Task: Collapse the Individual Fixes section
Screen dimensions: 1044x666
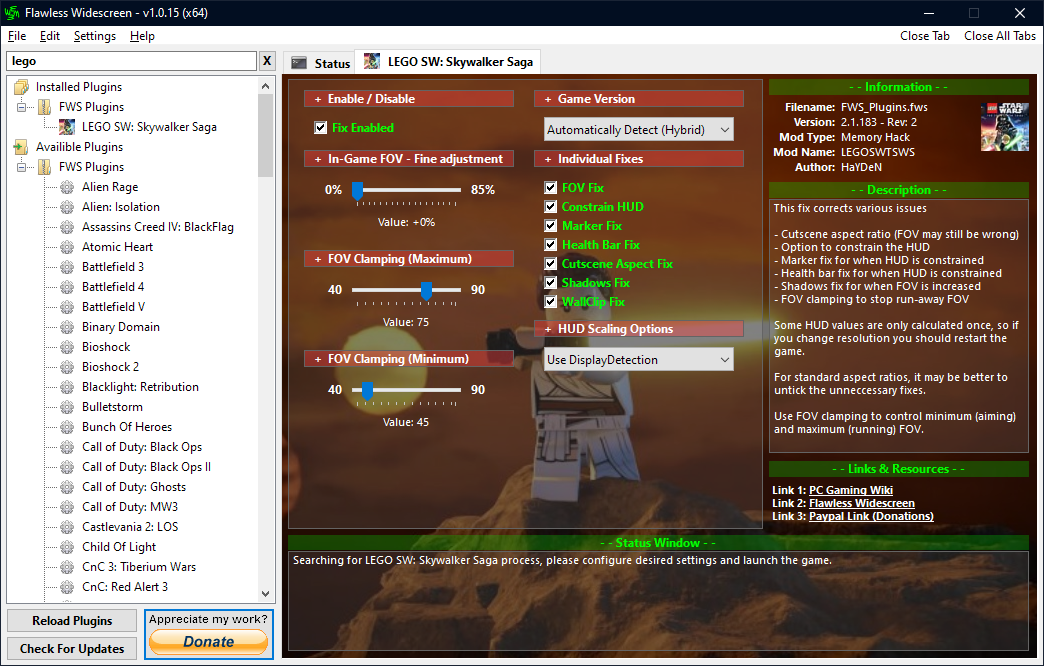Action: point(548,159)
